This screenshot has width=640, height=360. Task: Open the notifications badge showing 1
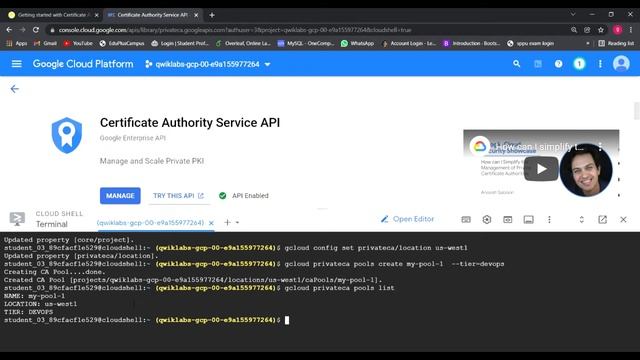pos(579,64)
